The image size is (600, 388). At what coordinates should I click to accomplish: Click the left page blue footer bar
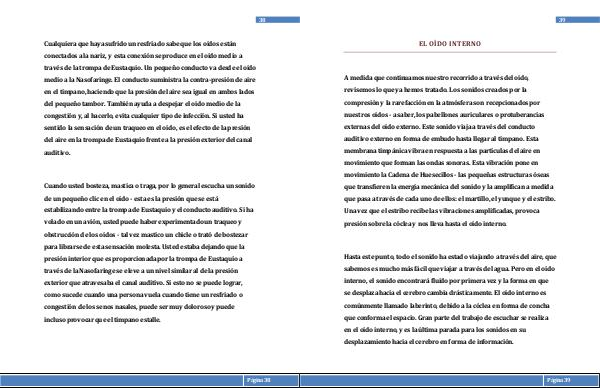(150, 380)
